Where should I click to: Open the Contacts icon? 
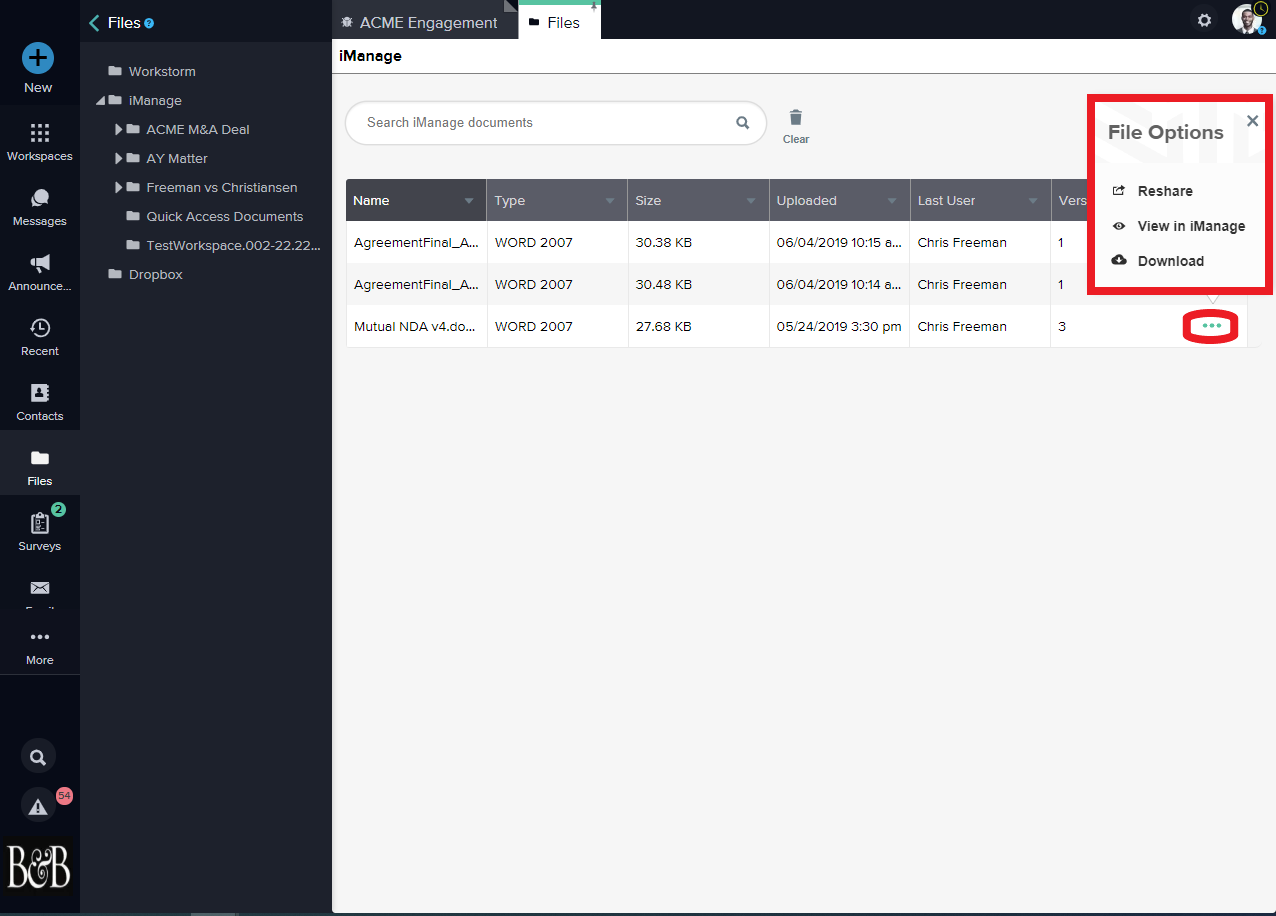(40, 393)
